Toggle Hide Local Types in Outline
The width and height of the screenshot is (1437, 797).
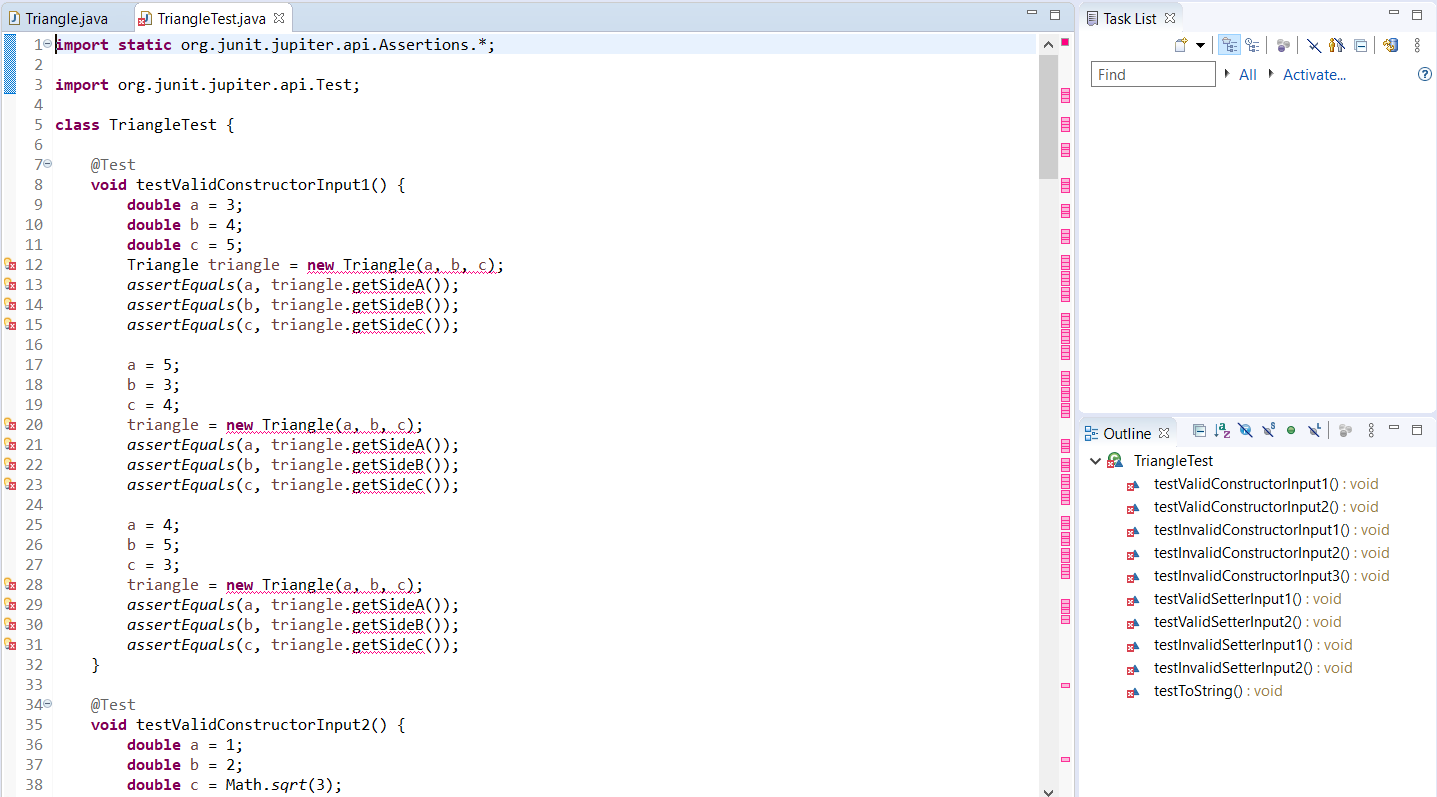(x=1316, y=430)
